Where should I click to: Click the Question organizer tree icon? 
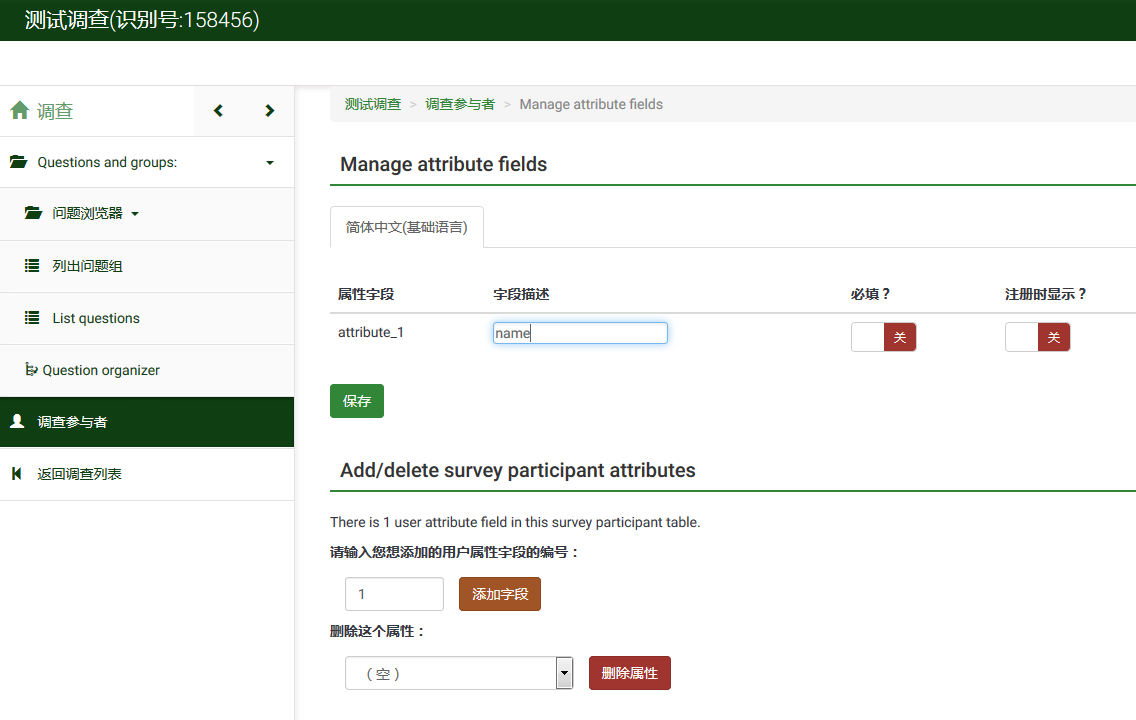(x=31, y=370)
